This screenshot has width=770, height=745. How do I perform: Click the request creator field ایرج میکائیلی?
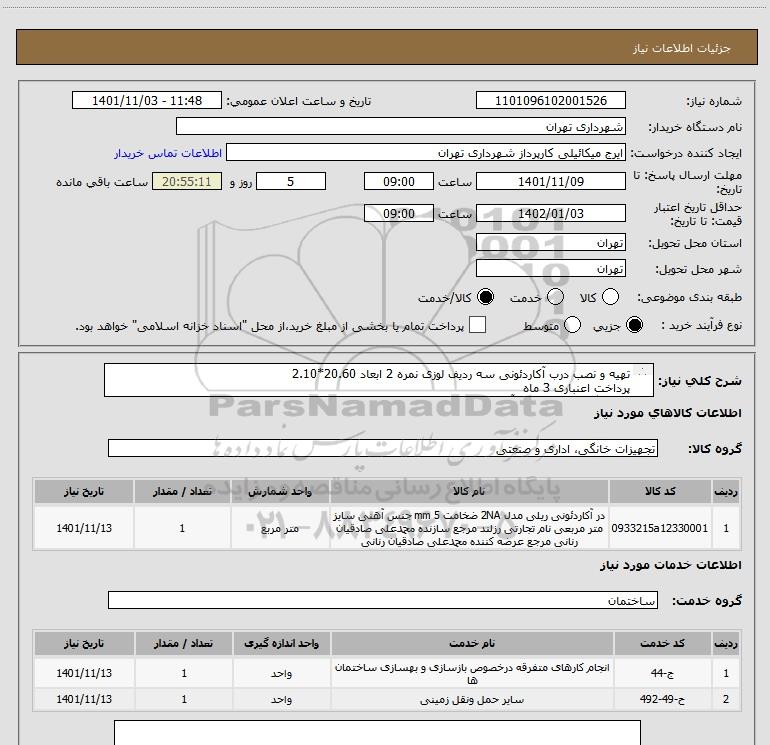click(x=426, y=153)
